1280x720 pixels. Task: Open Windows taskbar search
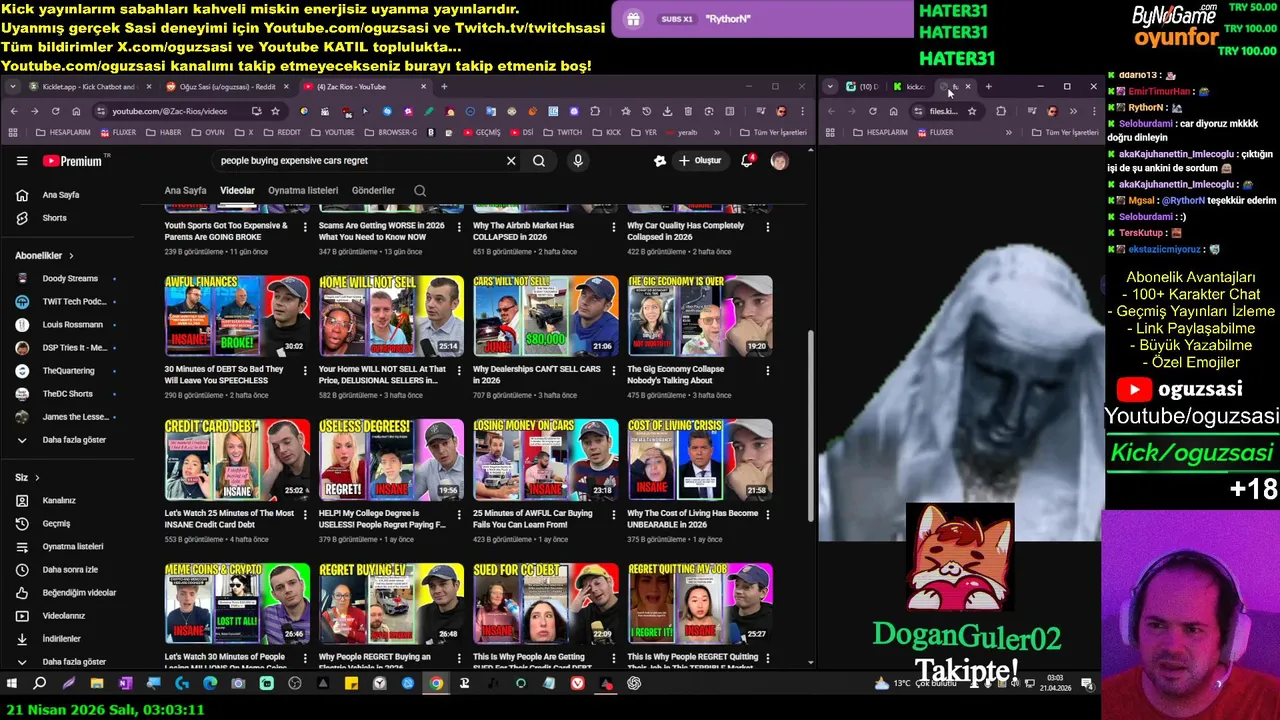click(39, 684)
